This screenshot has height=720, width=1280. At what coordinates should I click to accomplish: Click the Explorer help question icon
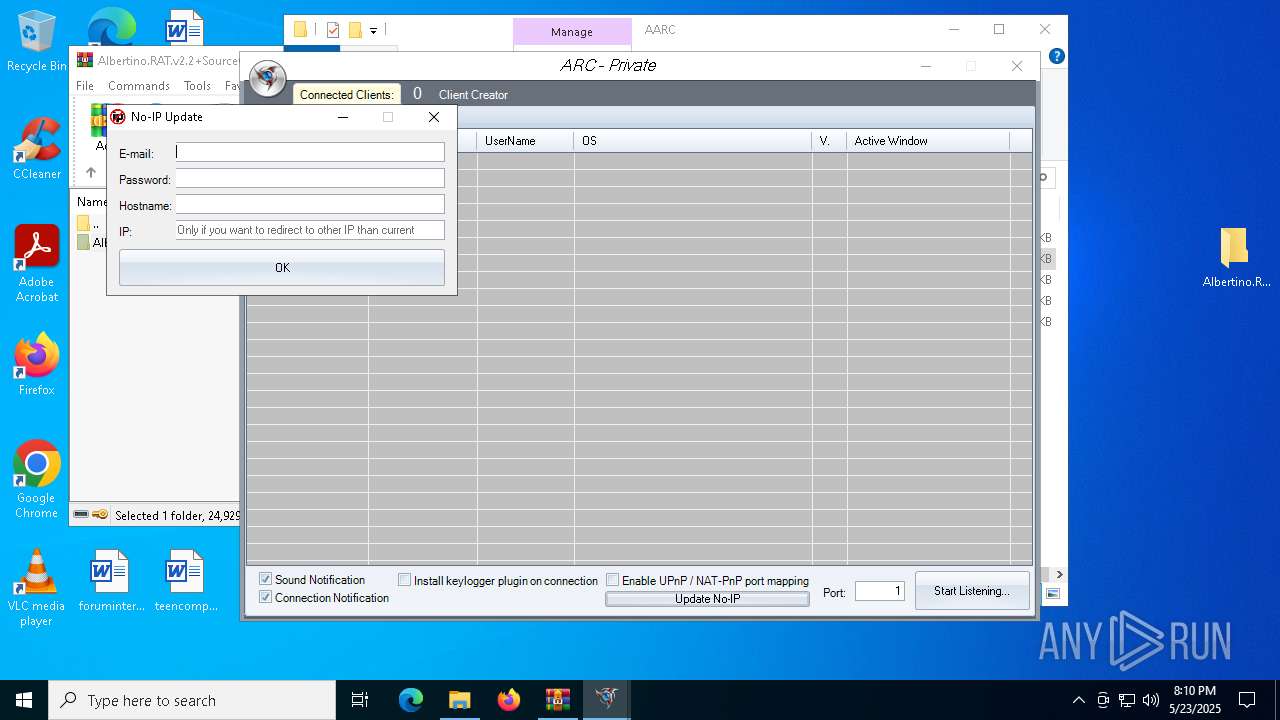(x=1056, y=56)
